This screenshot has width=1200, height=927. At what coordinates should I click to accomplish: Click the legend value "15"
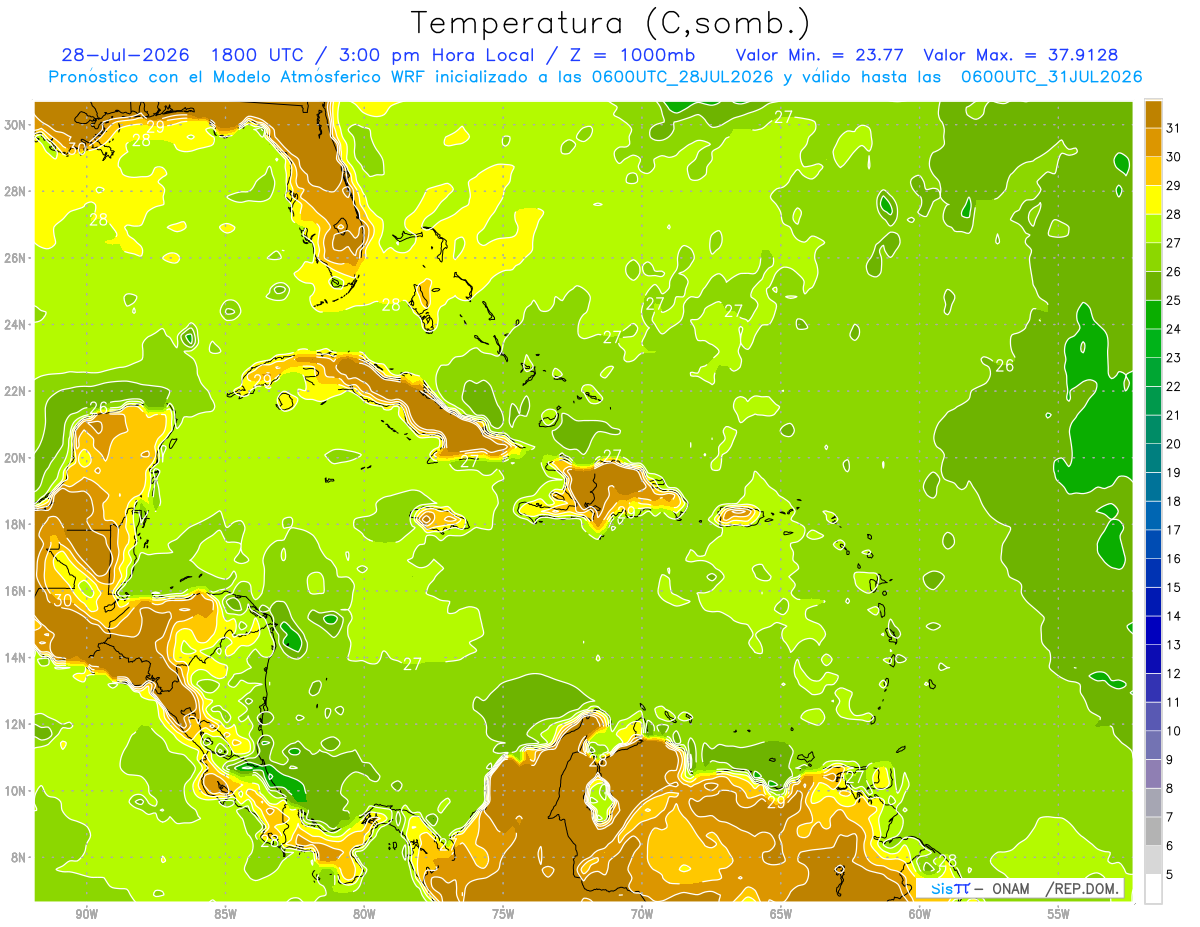(1174, 587)
